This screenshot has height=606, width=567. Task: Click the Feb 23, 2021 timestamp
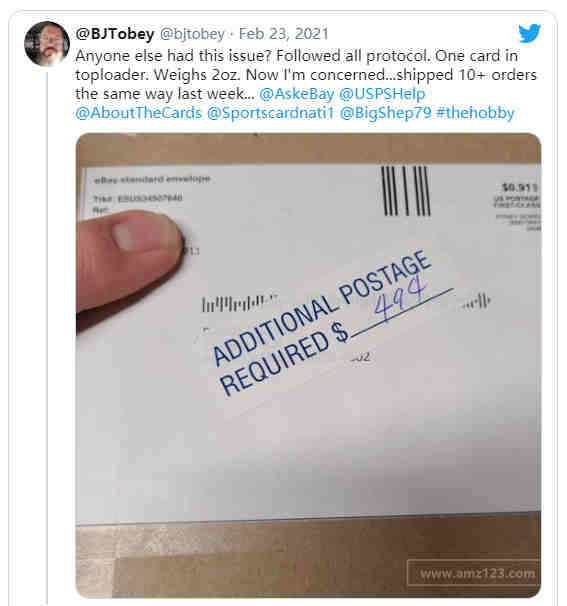[x=283, y=34]
